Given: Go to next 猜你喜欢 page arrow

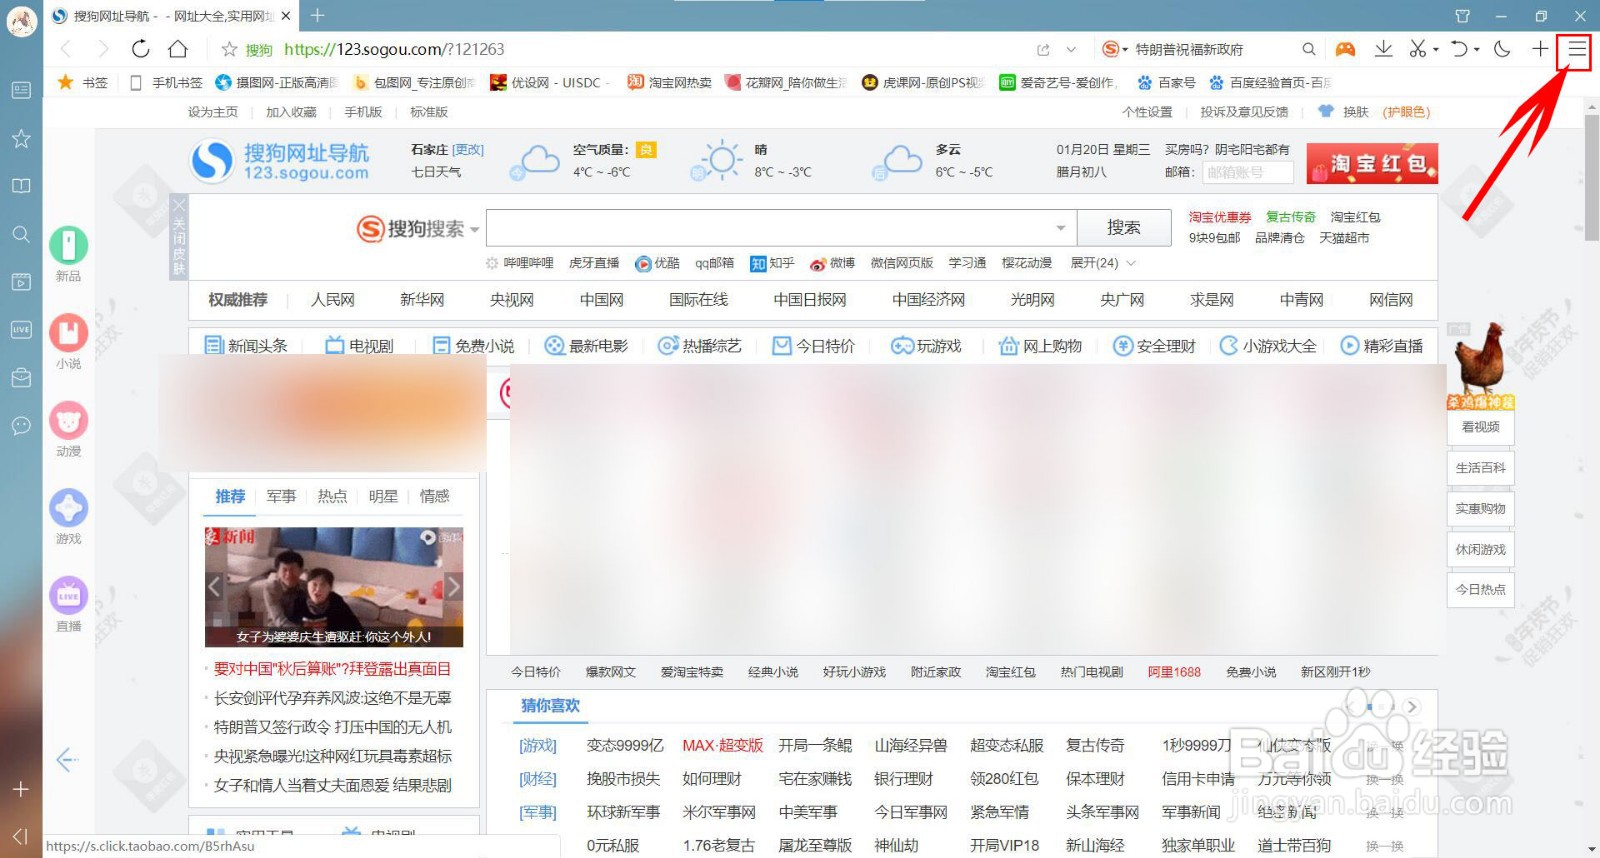Looking at the screenshot, I should tap(1411, 707).
